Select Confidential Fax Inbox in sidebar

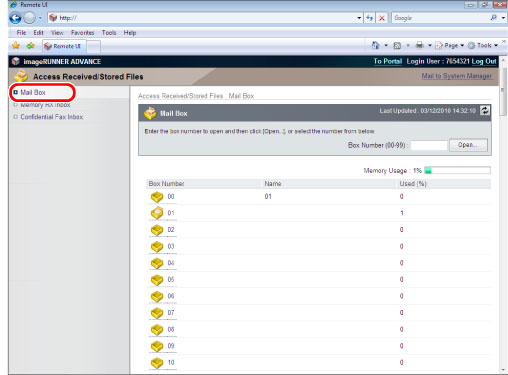click(52, 117)
